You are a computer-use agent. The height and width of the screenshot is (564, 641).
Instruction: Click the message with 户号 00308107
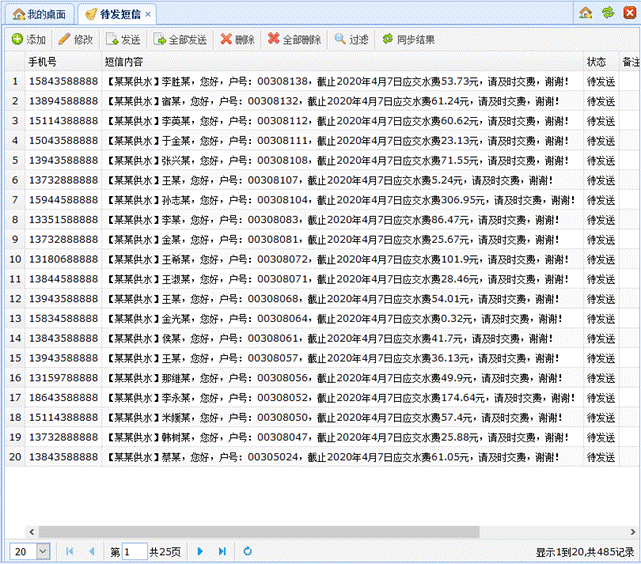tap(329, 180)
